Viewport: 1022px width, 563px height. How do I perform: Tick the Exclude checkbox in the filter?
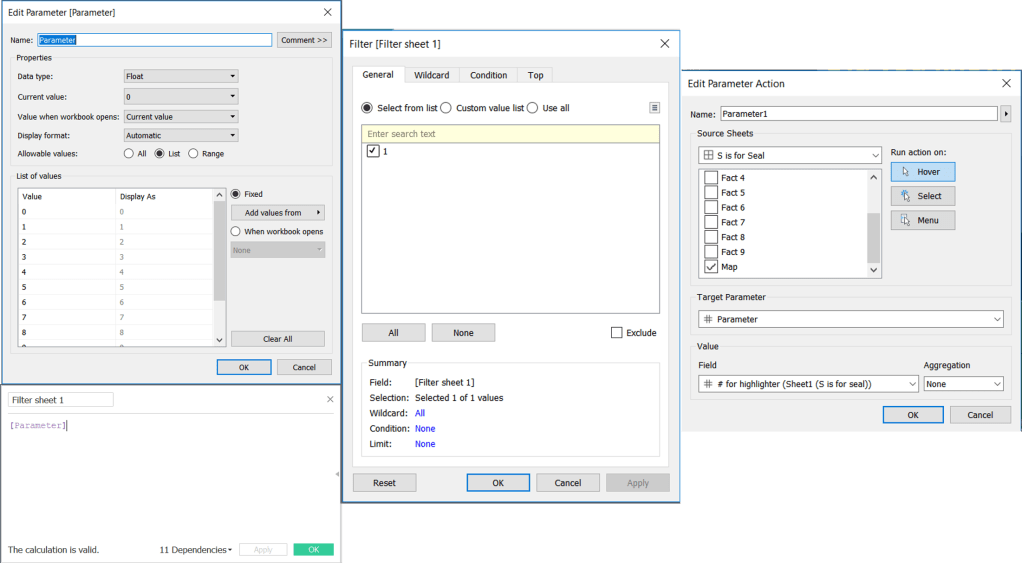click(x=617, y=333)
